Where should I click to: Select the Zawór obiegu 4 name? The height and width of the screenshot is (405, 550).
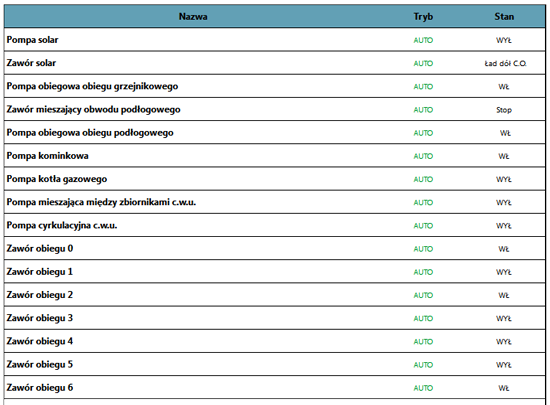coord(40,341)
